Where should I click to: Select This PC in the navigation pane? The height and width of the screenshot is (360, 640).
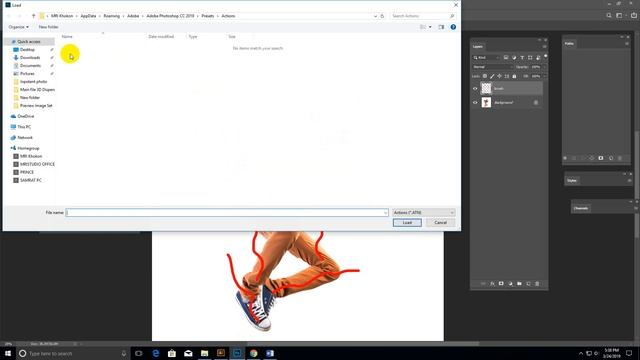[x=24, y=127]
